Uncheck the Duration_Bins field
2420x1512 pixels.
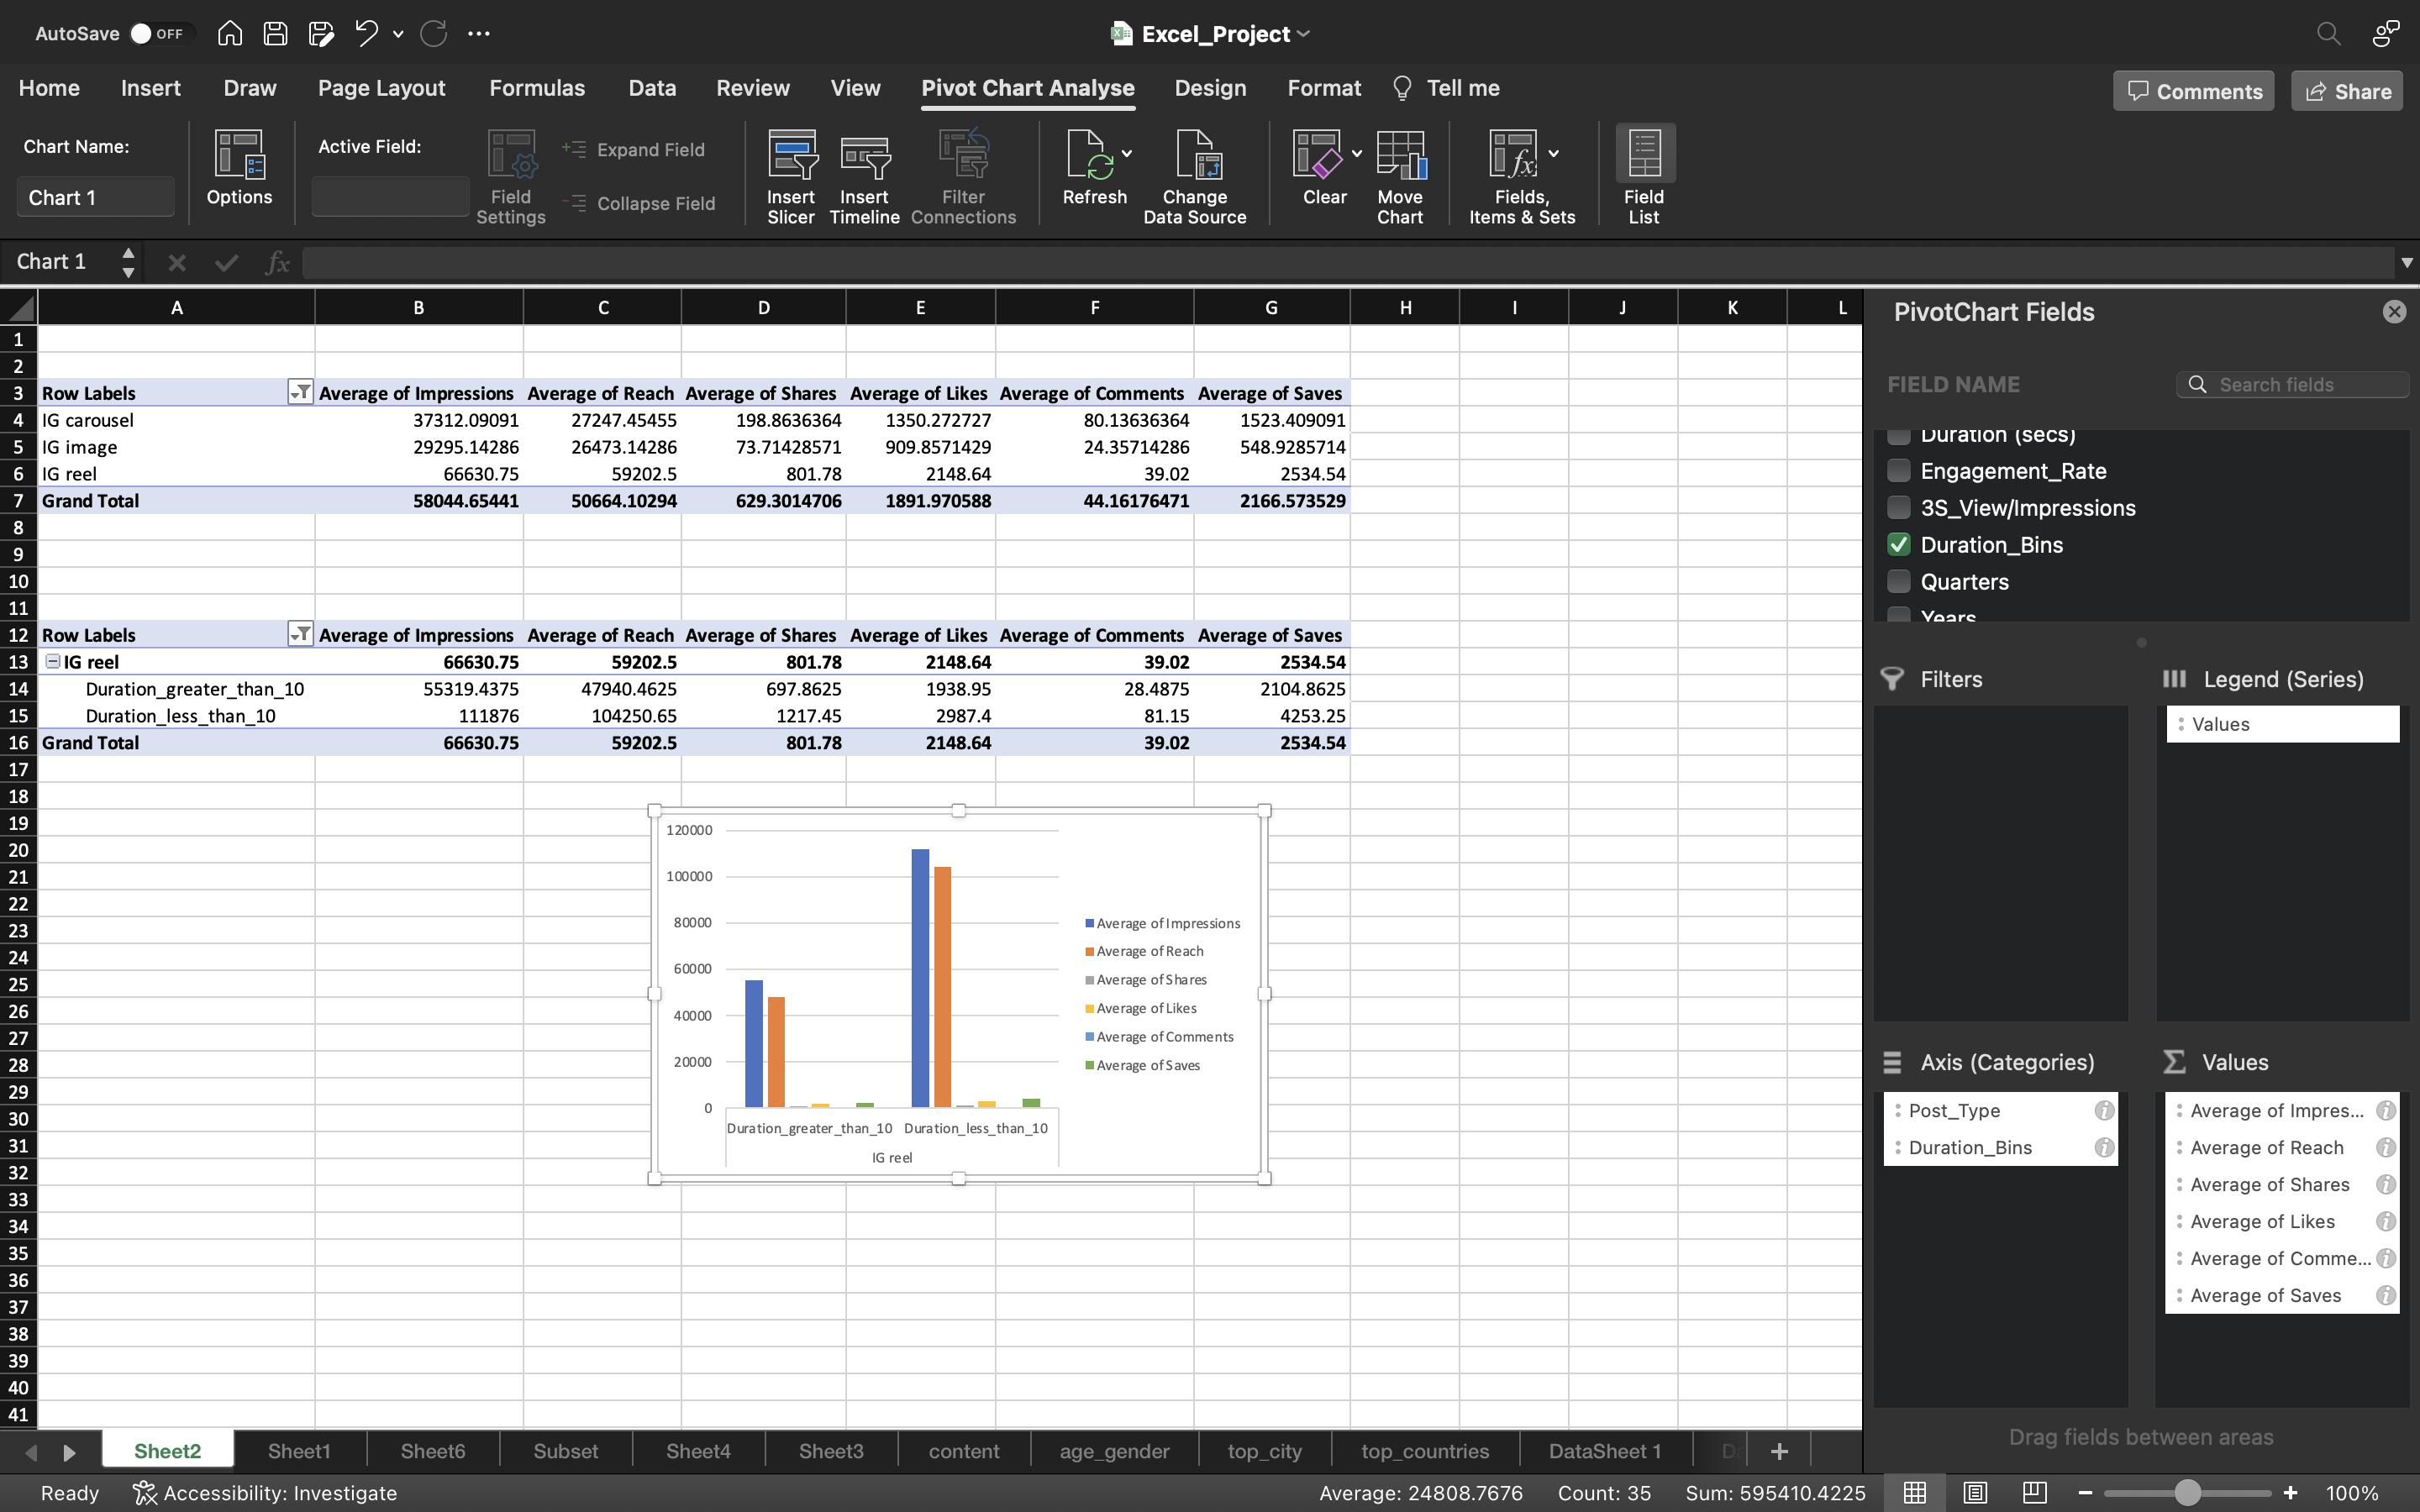(x=1898, y=544)
